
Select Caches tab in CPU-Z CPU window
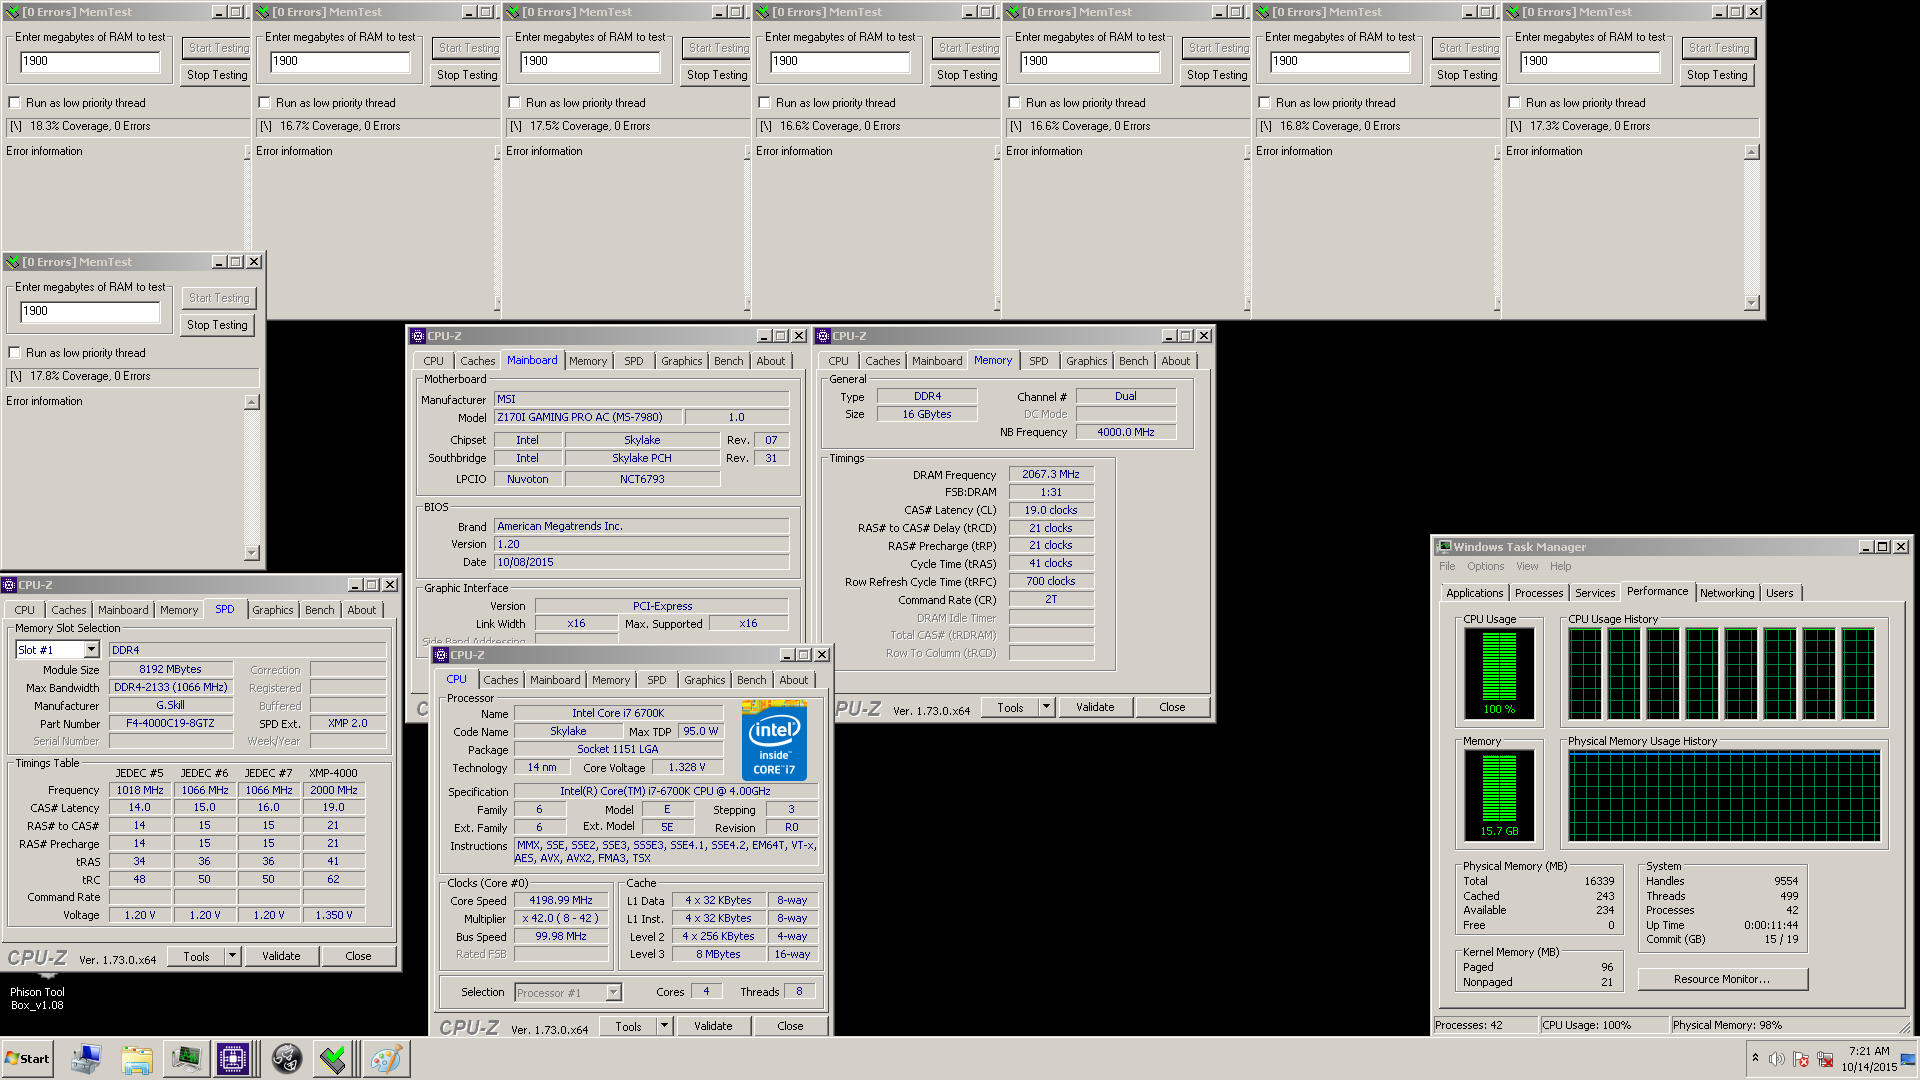coord(501,680)
